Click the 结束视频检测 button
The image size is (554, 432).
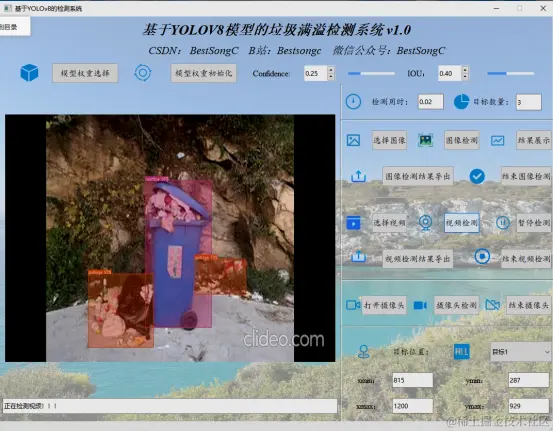coord(526,259)
